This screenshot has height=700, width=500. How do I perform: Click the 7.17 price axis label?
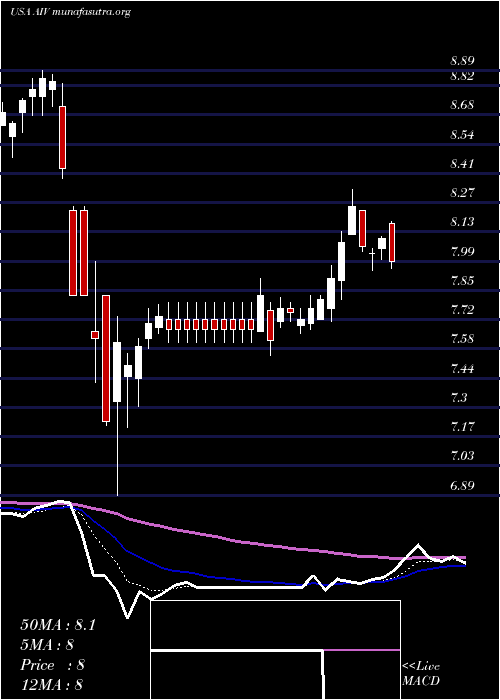tap(462, 427)
